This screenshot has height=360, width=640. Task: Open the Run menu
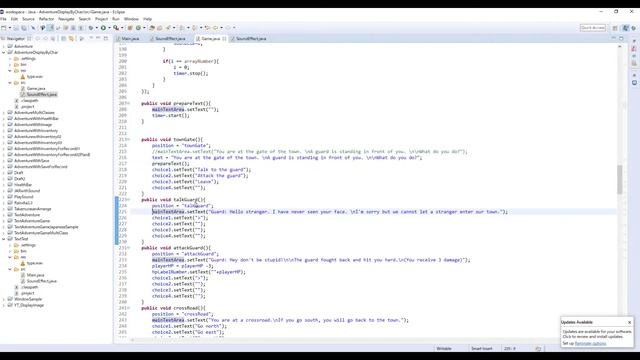pos(116,19)
